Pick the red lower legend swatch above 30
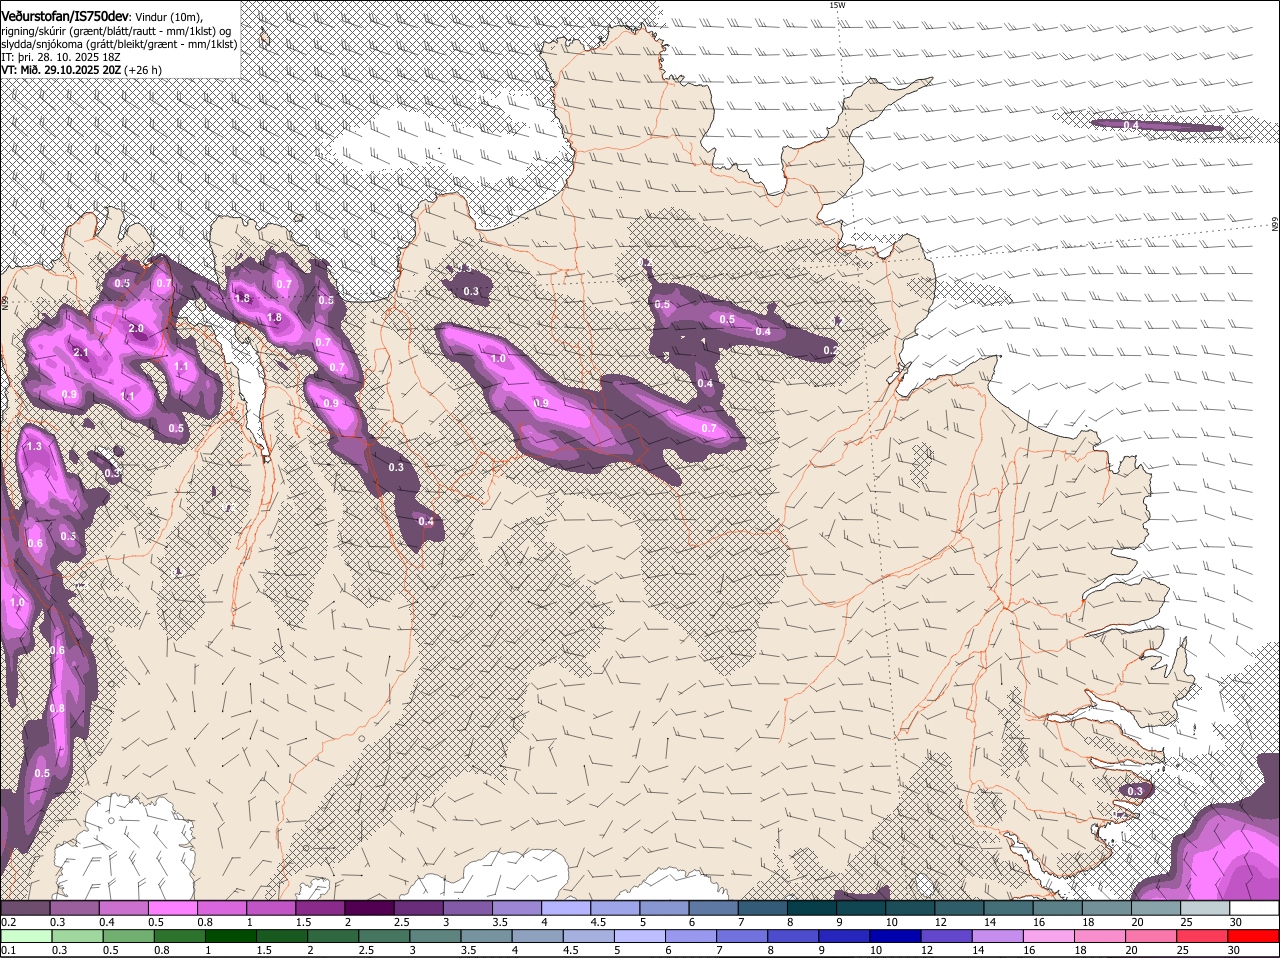1280x958 pixels. 1255,936
